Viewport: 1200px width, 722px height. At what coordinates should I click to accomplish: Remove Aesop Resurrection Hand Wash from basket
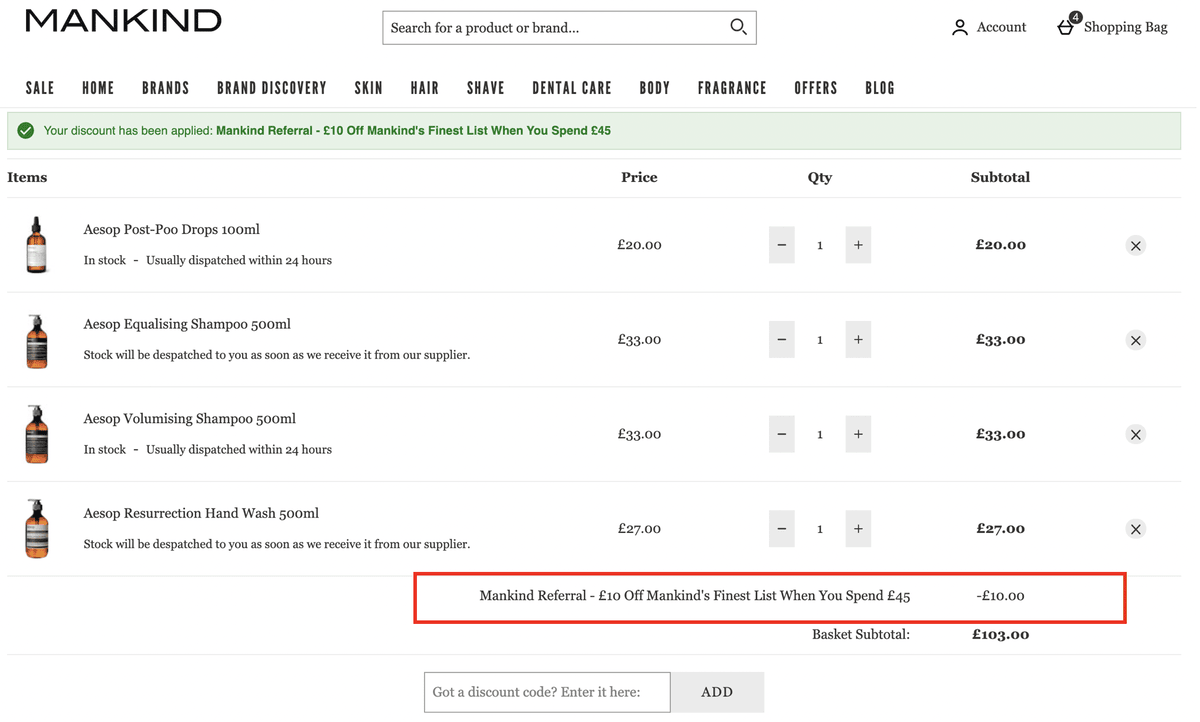pyautogui.click(x=1135, y=529)
